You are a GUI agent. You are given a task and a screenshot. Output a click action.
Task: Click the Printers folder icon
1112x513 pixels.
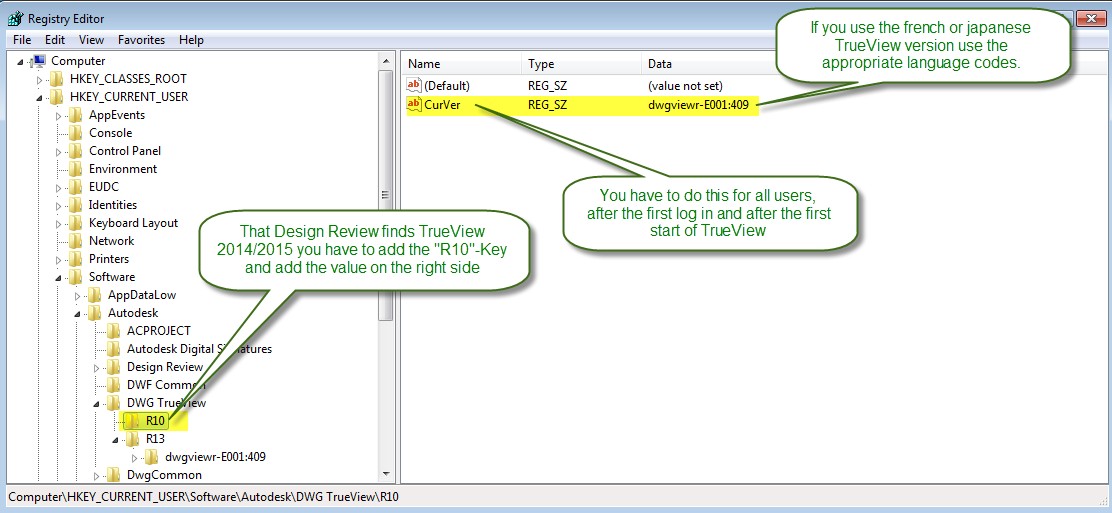77,259
